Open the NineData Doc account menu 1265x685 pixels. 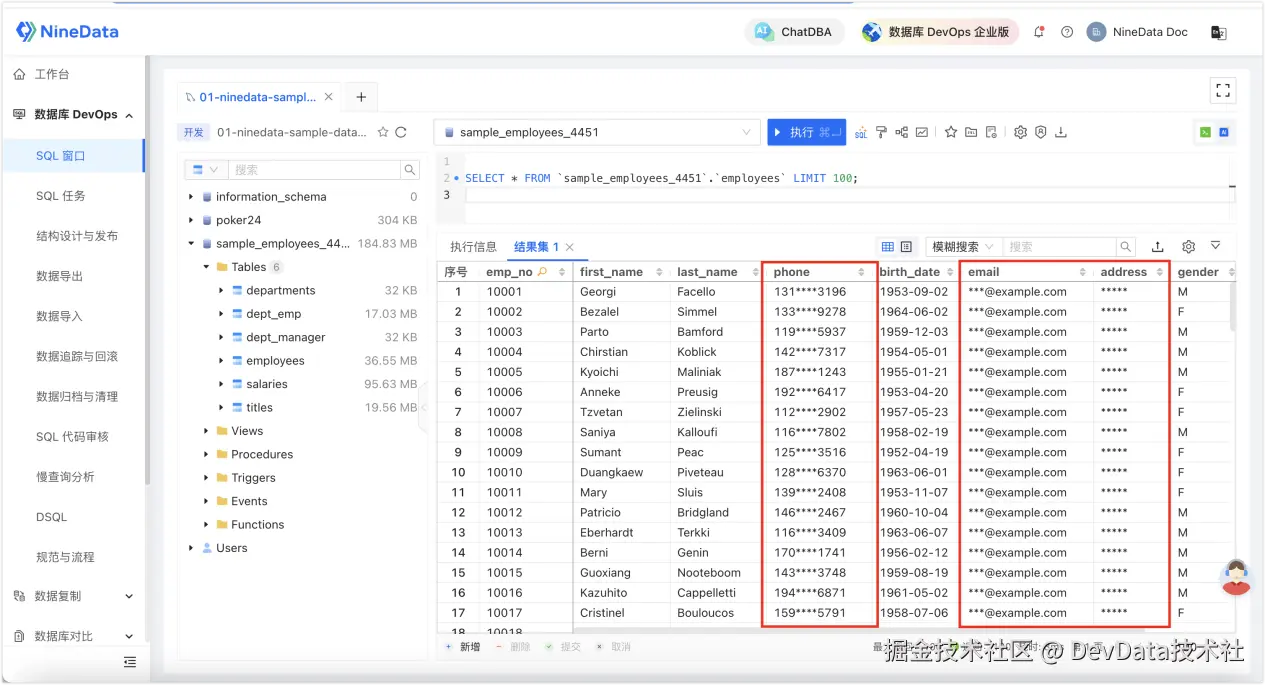(1138, 32)
